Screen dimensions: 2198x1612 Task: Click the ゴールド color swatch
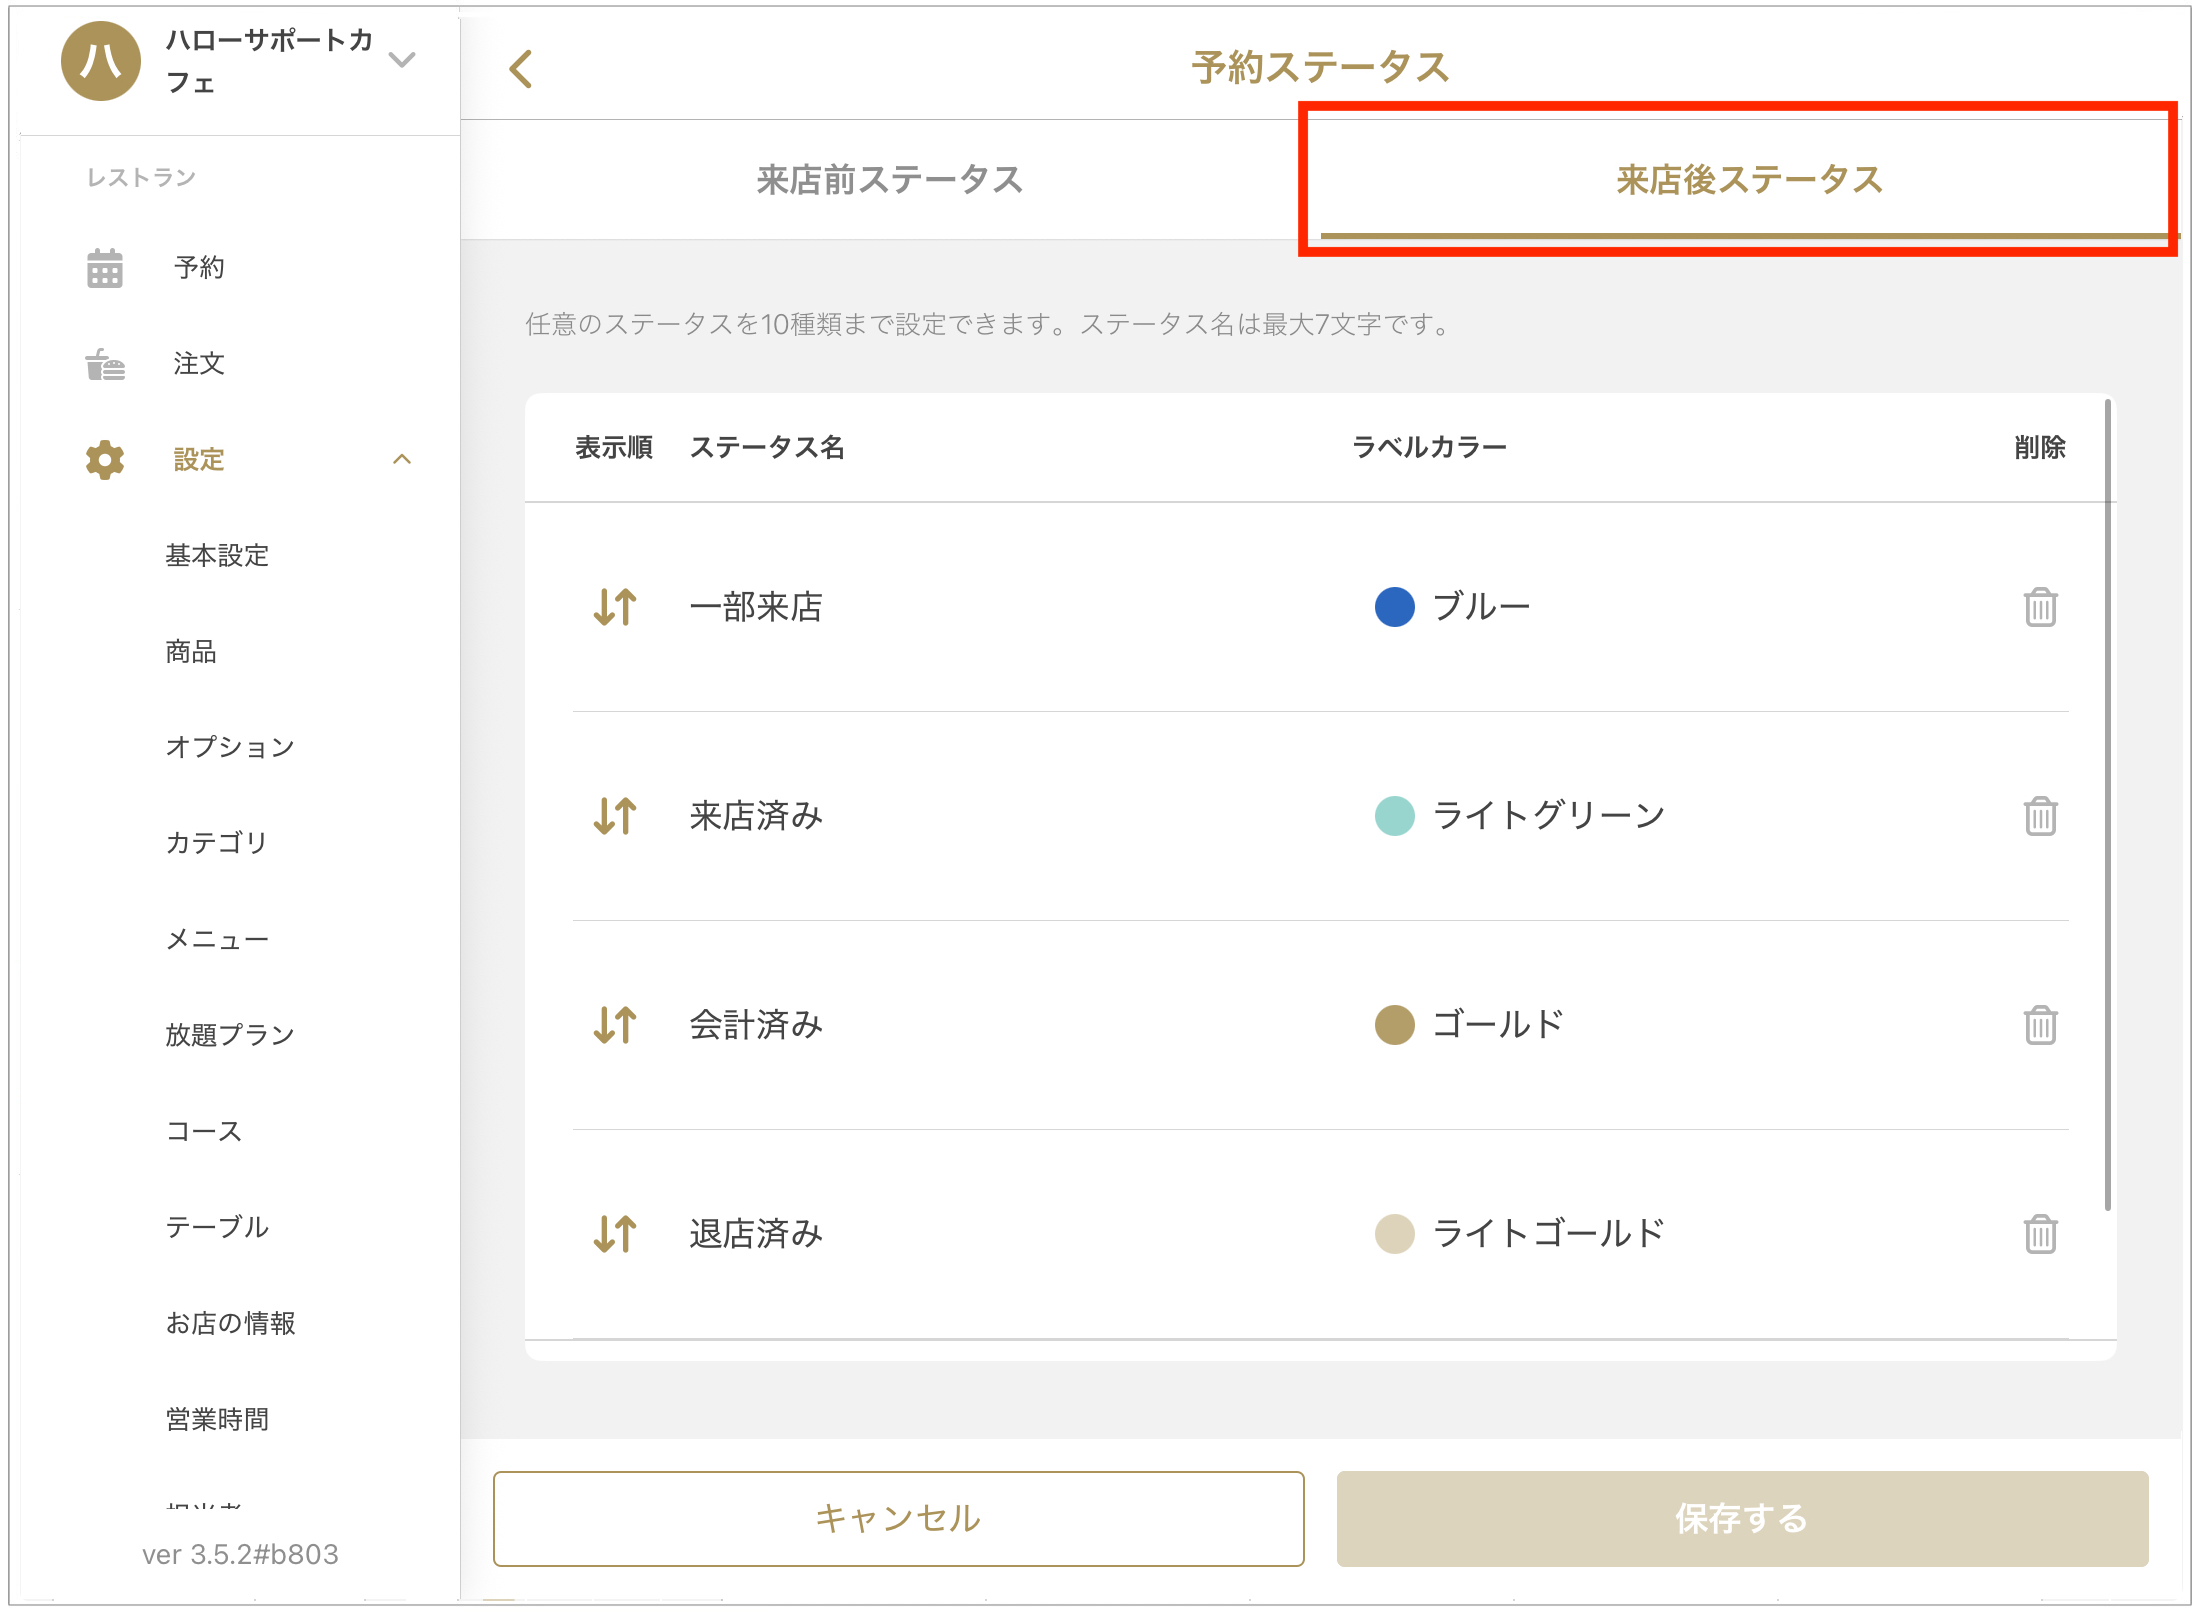click(x=1394, y=1025)
